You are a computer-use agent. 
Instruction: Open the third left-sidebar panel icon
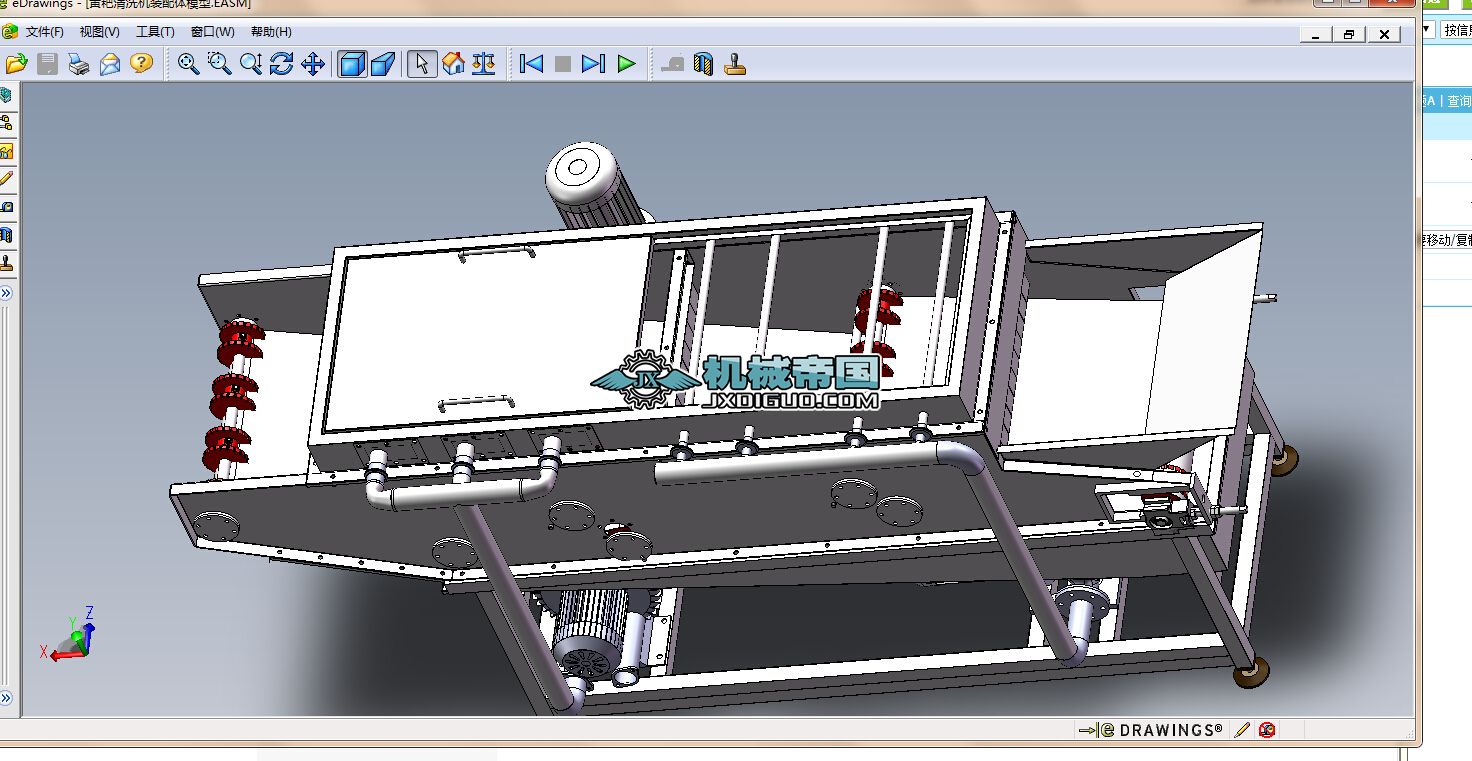click(6, 151)
